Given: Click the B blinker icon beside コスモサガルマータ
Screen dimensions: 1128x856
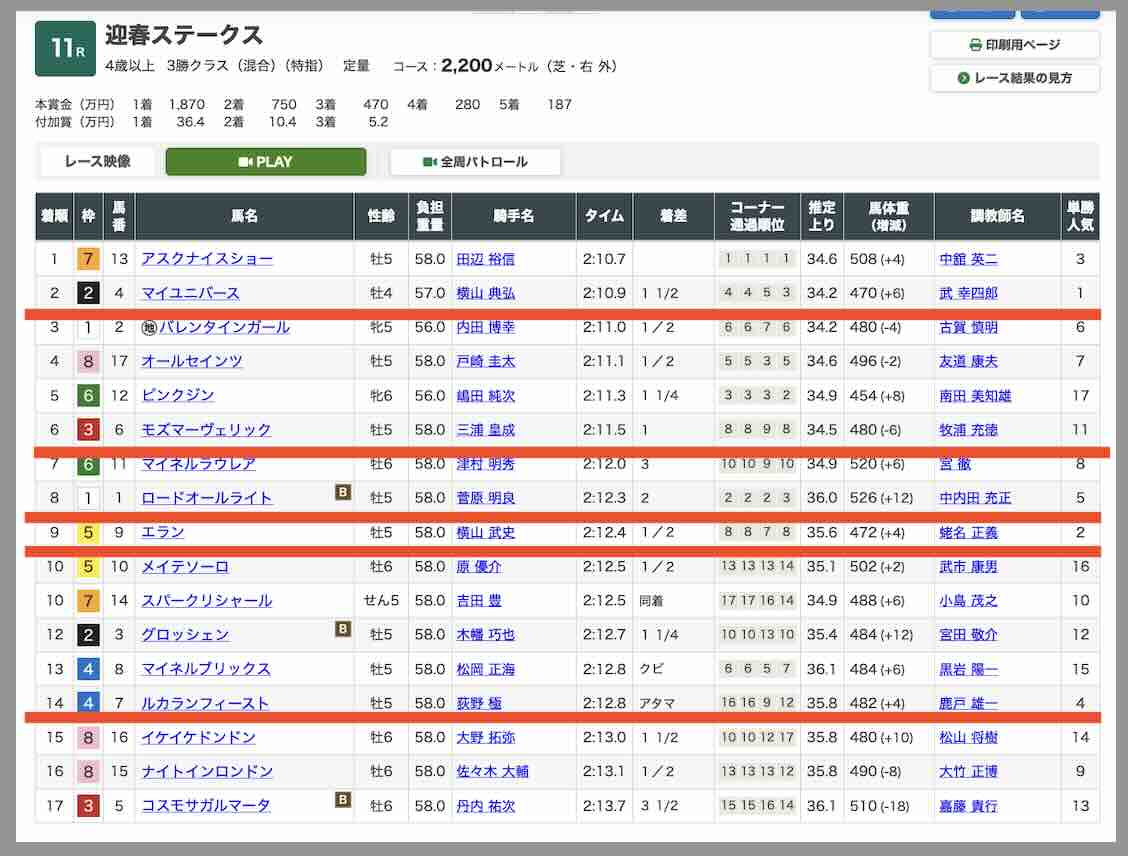Looking at the screenshot, I should point(342,800).
